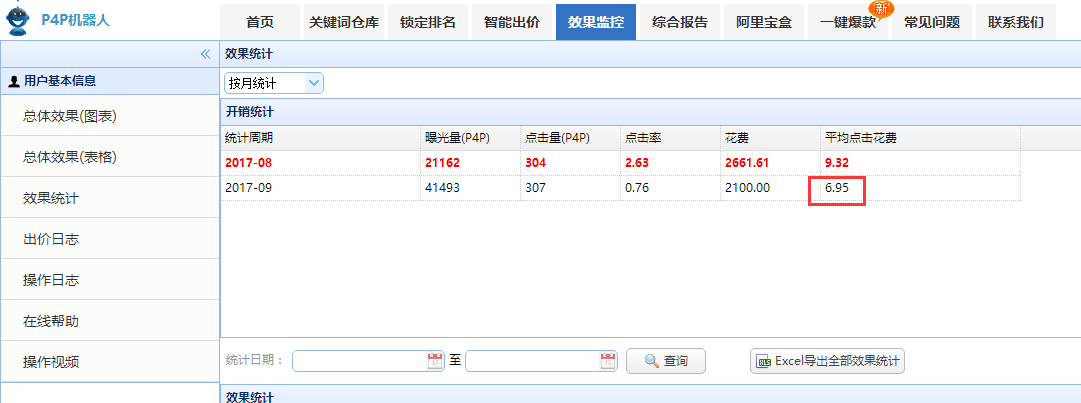Click the user icon beside 用户基本信息
Screen dimensions: 1081x403
[x=14, y=81]
